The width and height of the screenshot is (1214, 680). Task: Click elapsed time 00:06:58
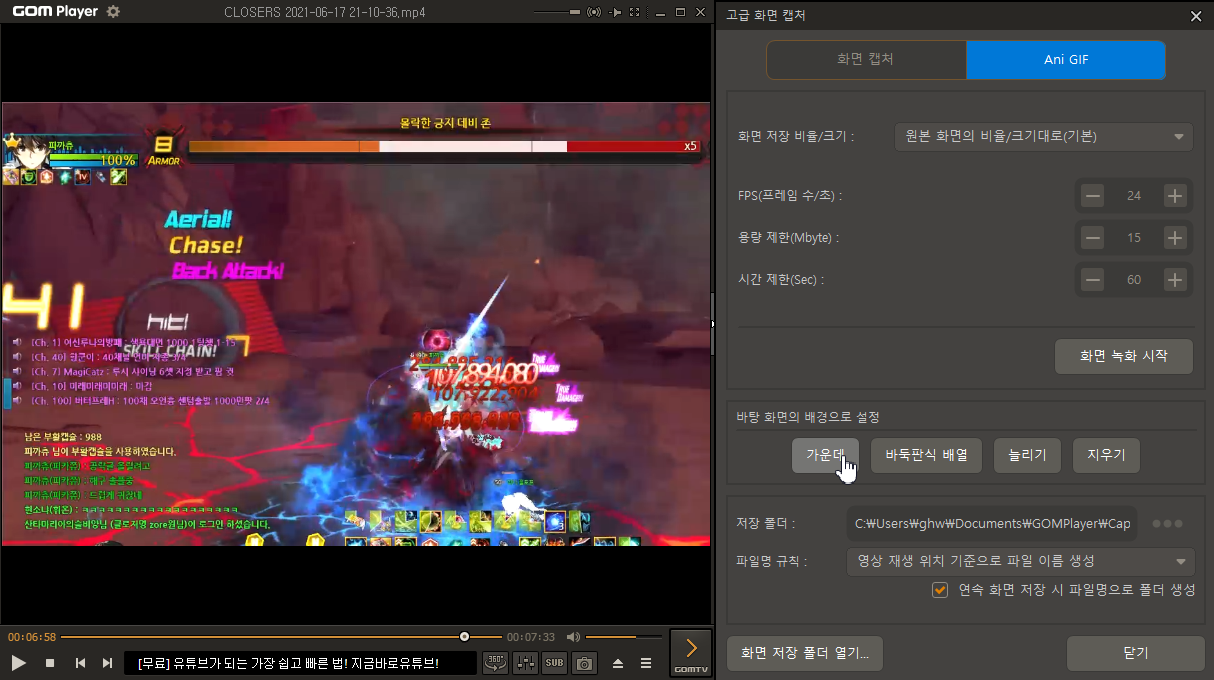[32, 637]
